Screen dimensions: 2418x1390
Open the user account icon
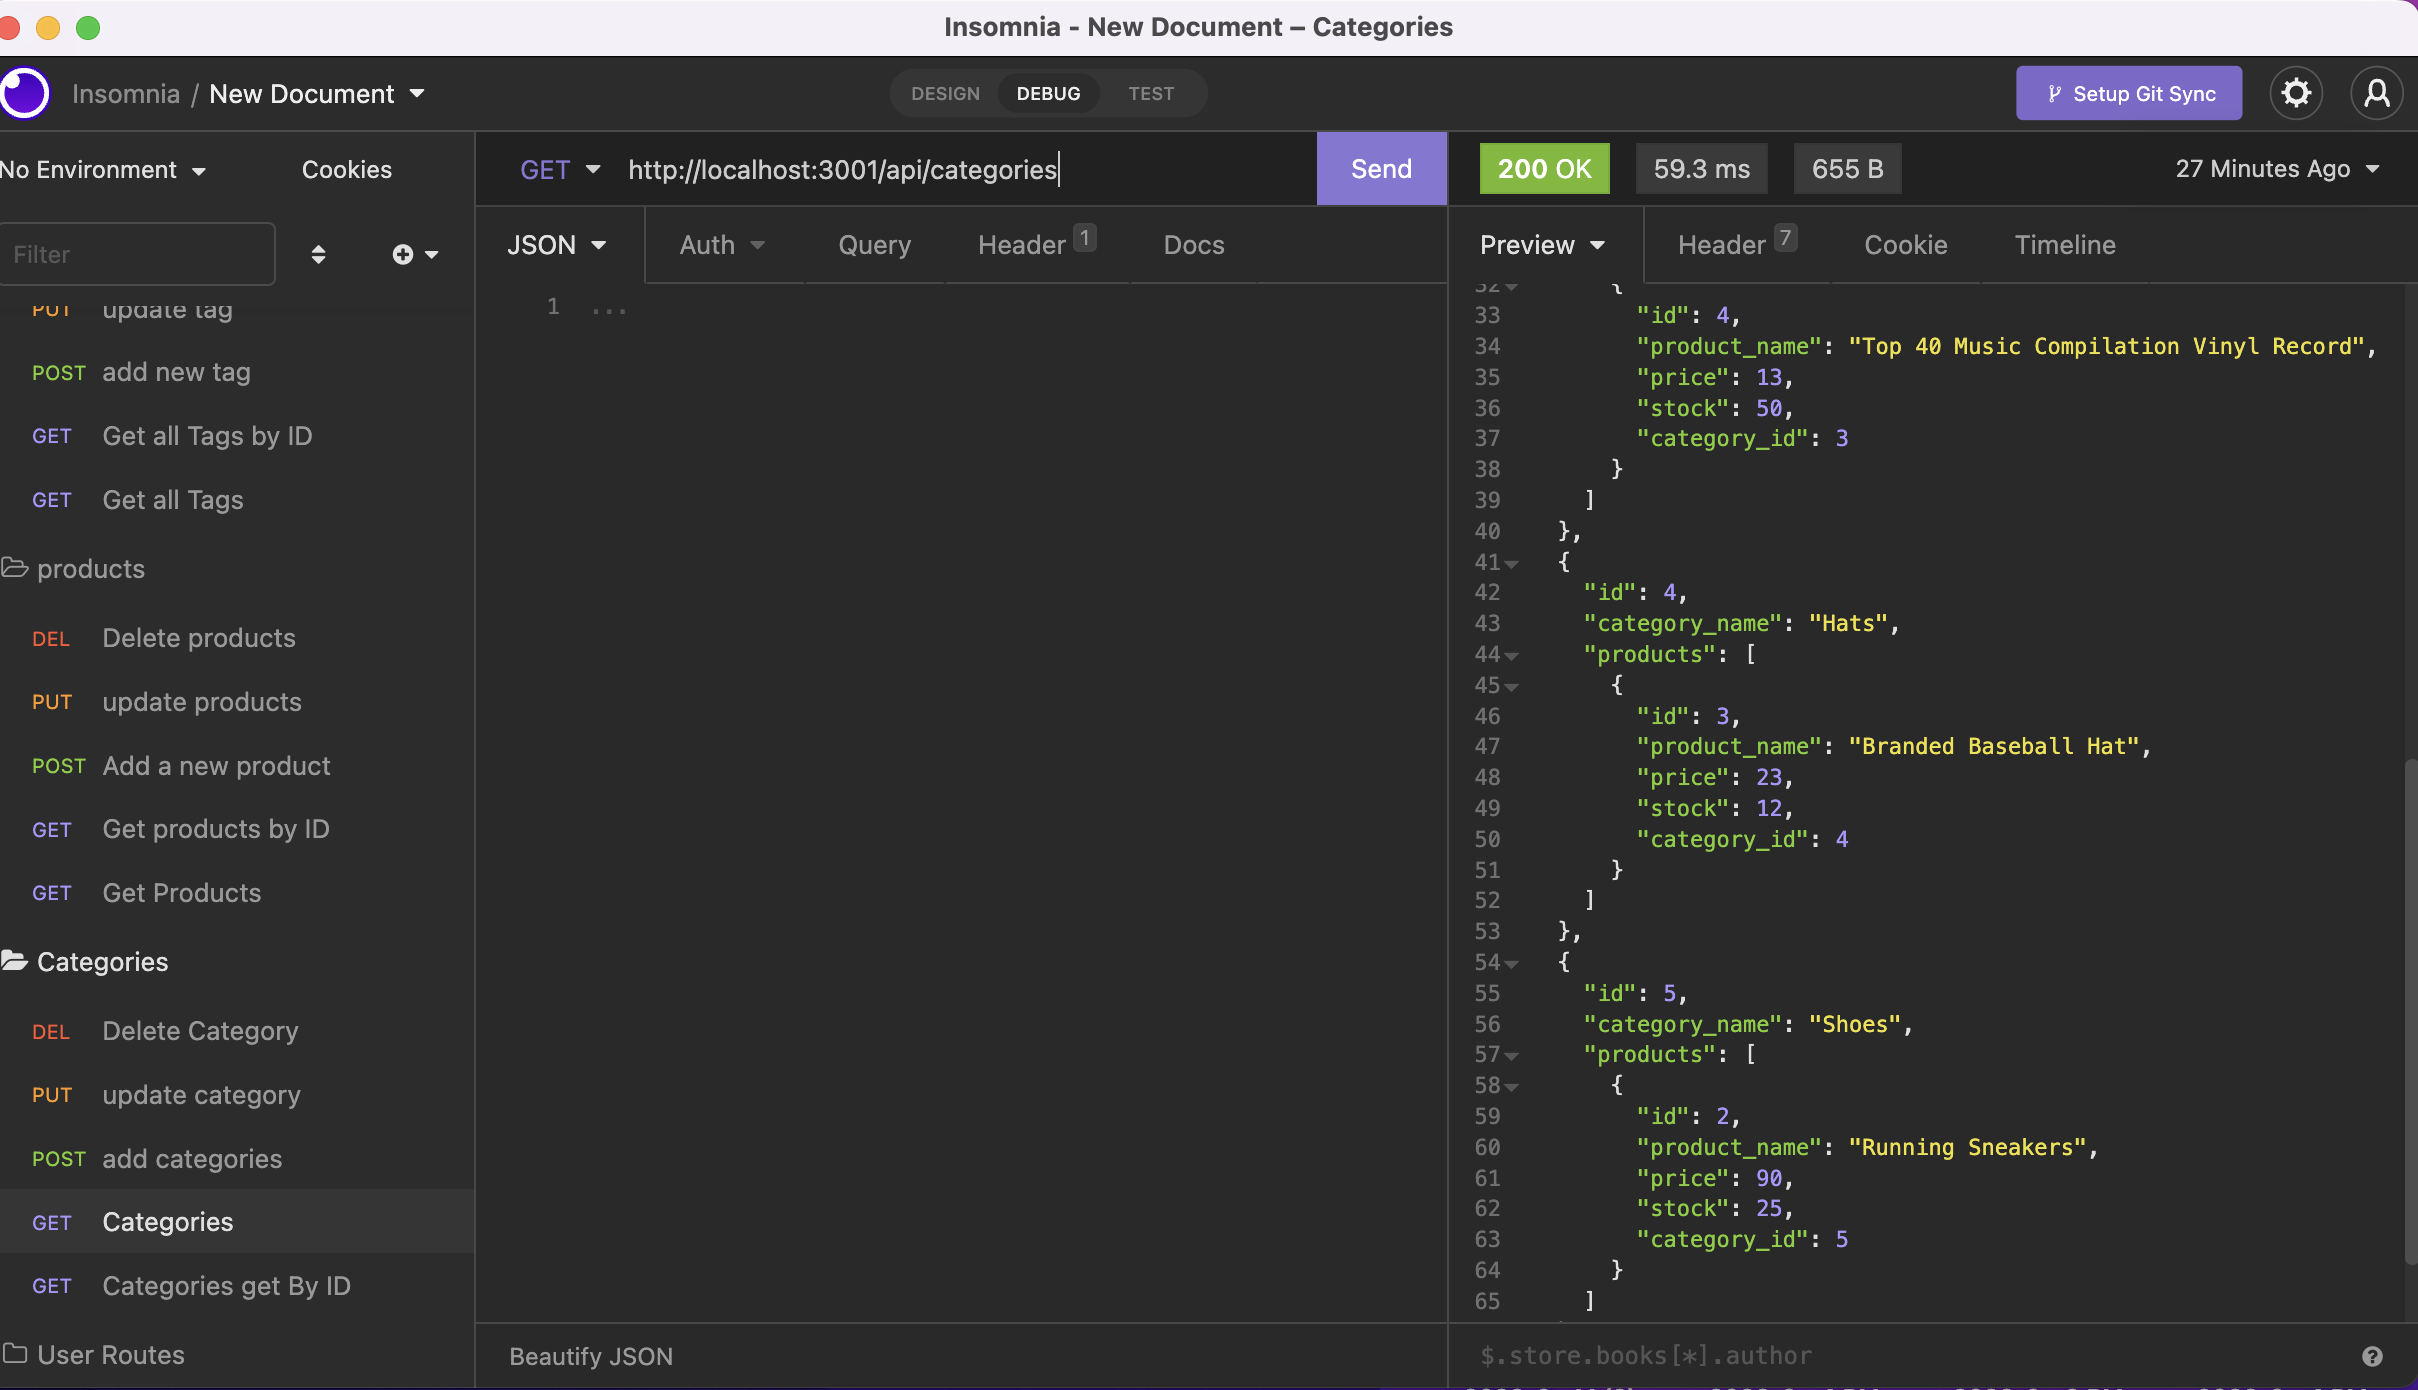[x=2376, y=93]
